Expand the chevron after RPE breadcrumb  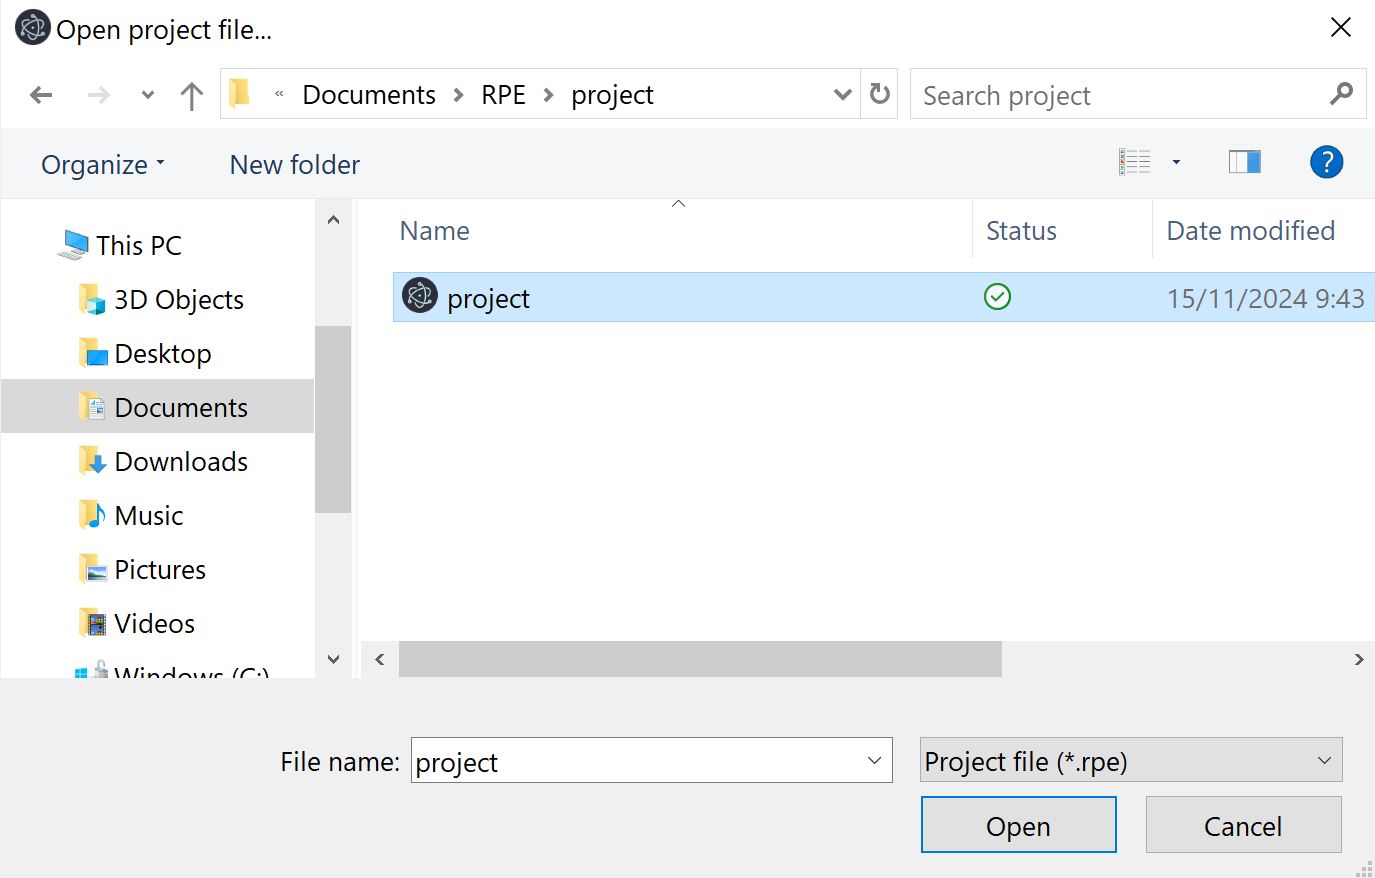548,95
